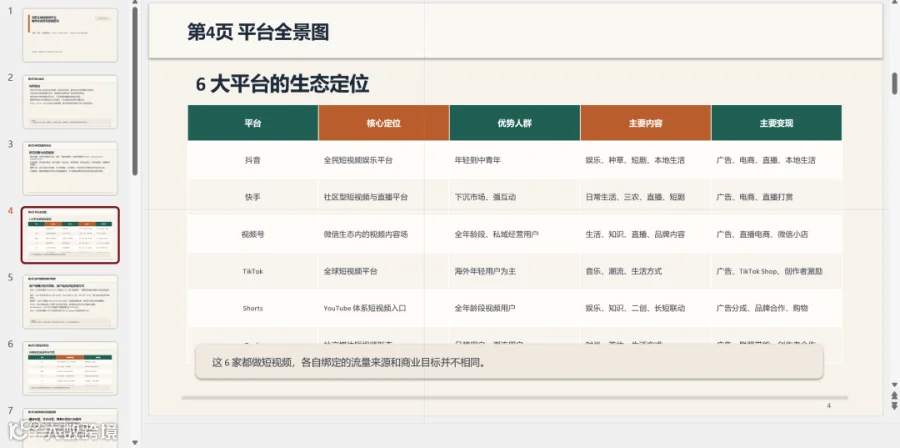Screen dimensions: 900x448
Task: Click the 视频号 platform cell
Action: pyautogui.click(x=253, y=234)
